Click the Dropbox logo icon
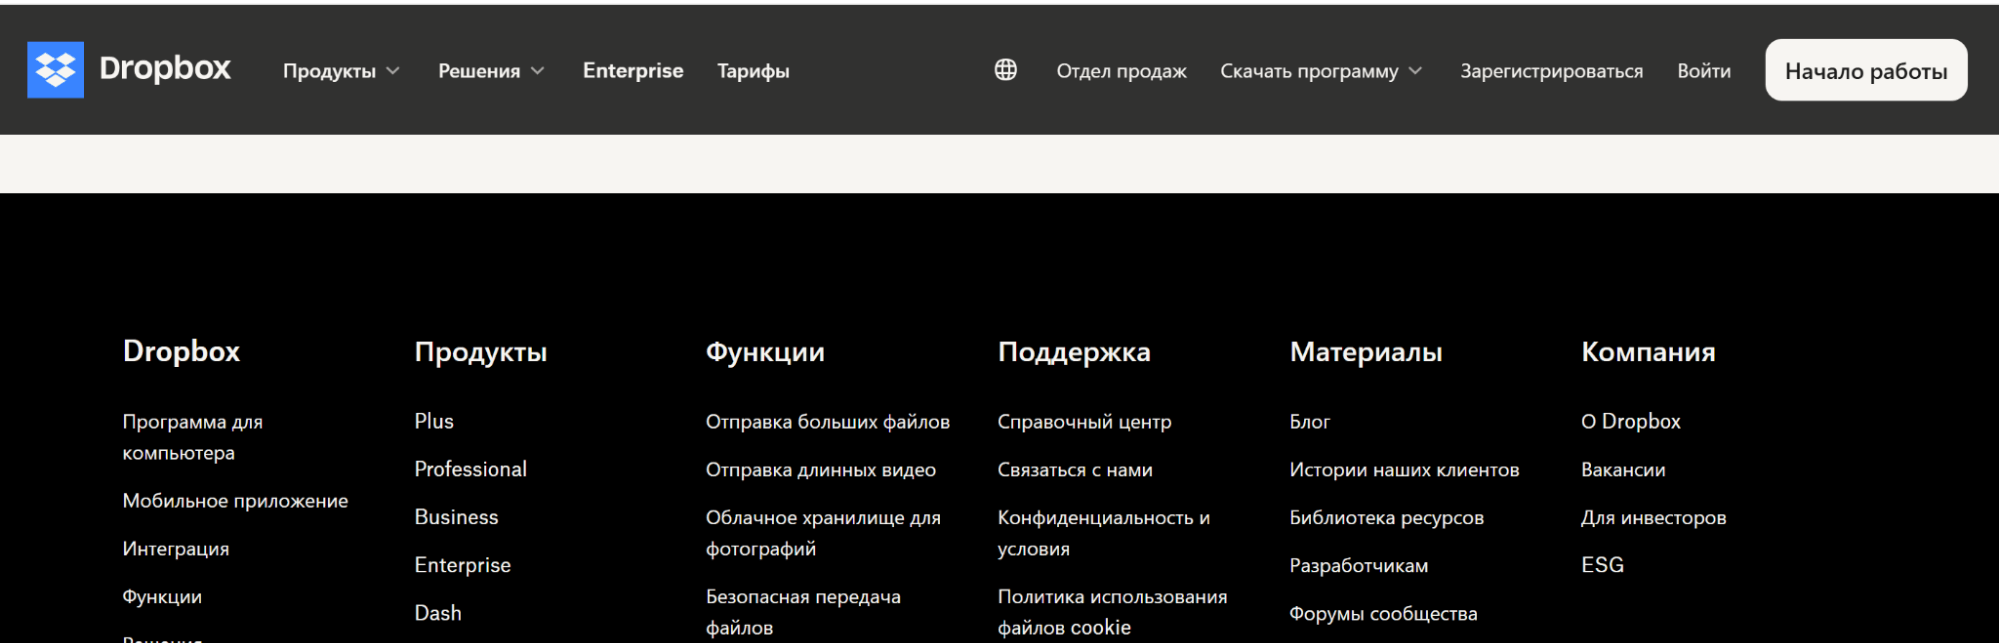 point(55,70)
